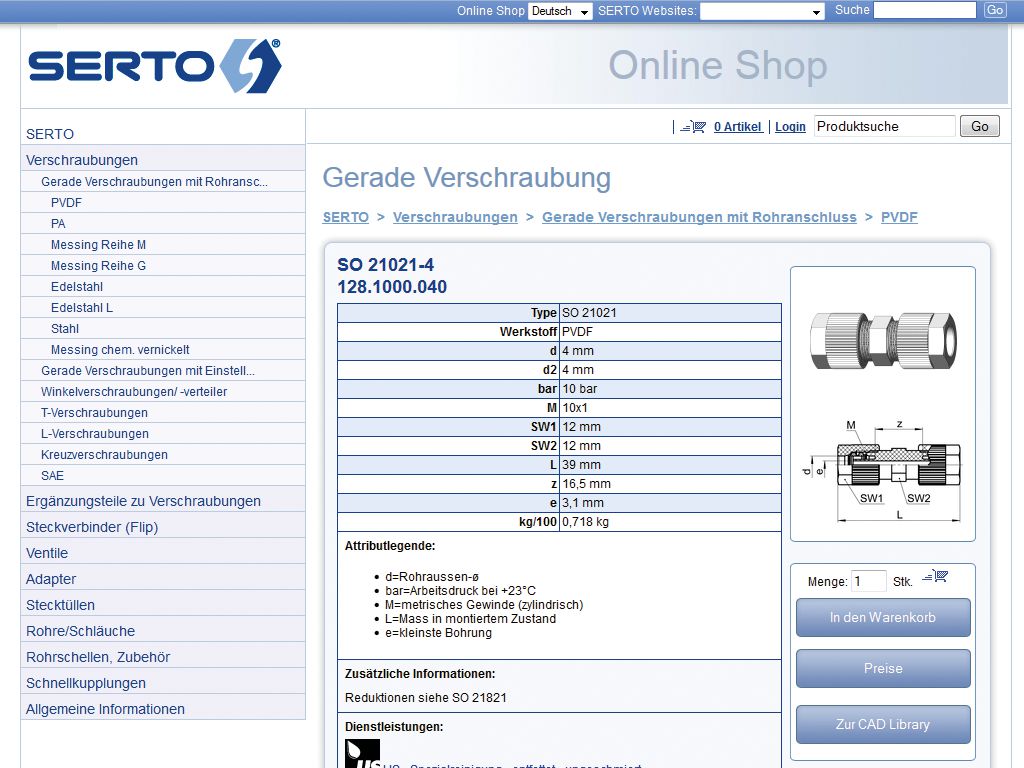The height and width of the screenshot is (768, 1024).
Task: Choose Messing Reihe G in sidebar
Action: point(99,265)
